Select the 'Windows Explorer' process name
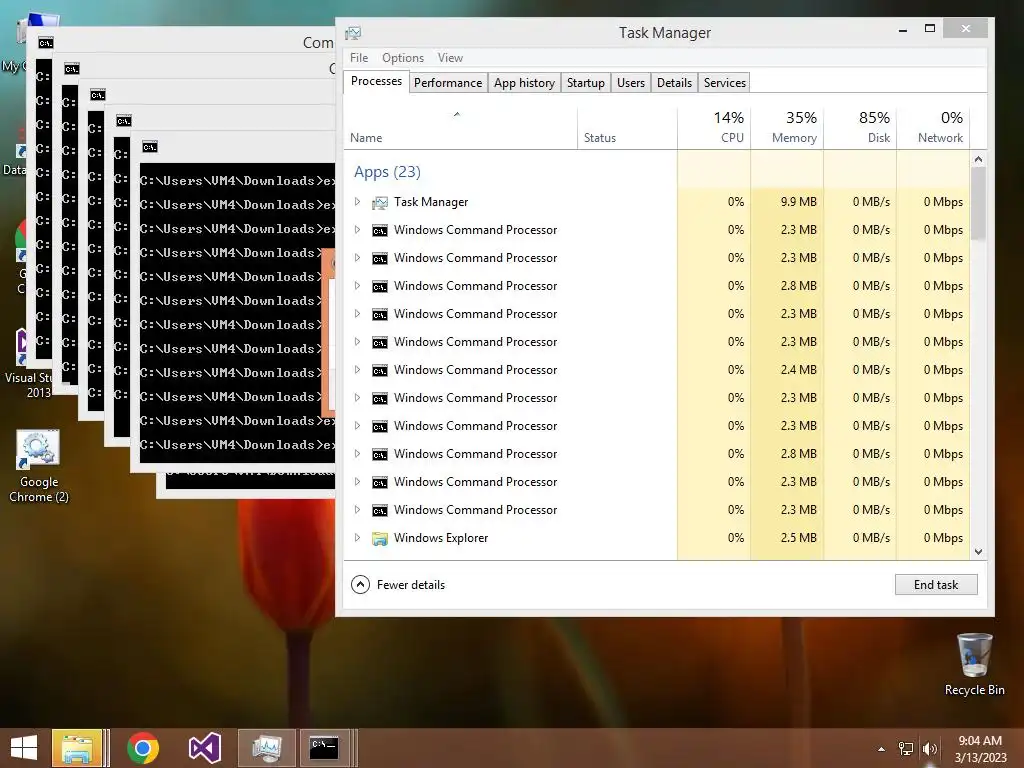The width and height of the screenshot is (1024, 768). point(441,537)
